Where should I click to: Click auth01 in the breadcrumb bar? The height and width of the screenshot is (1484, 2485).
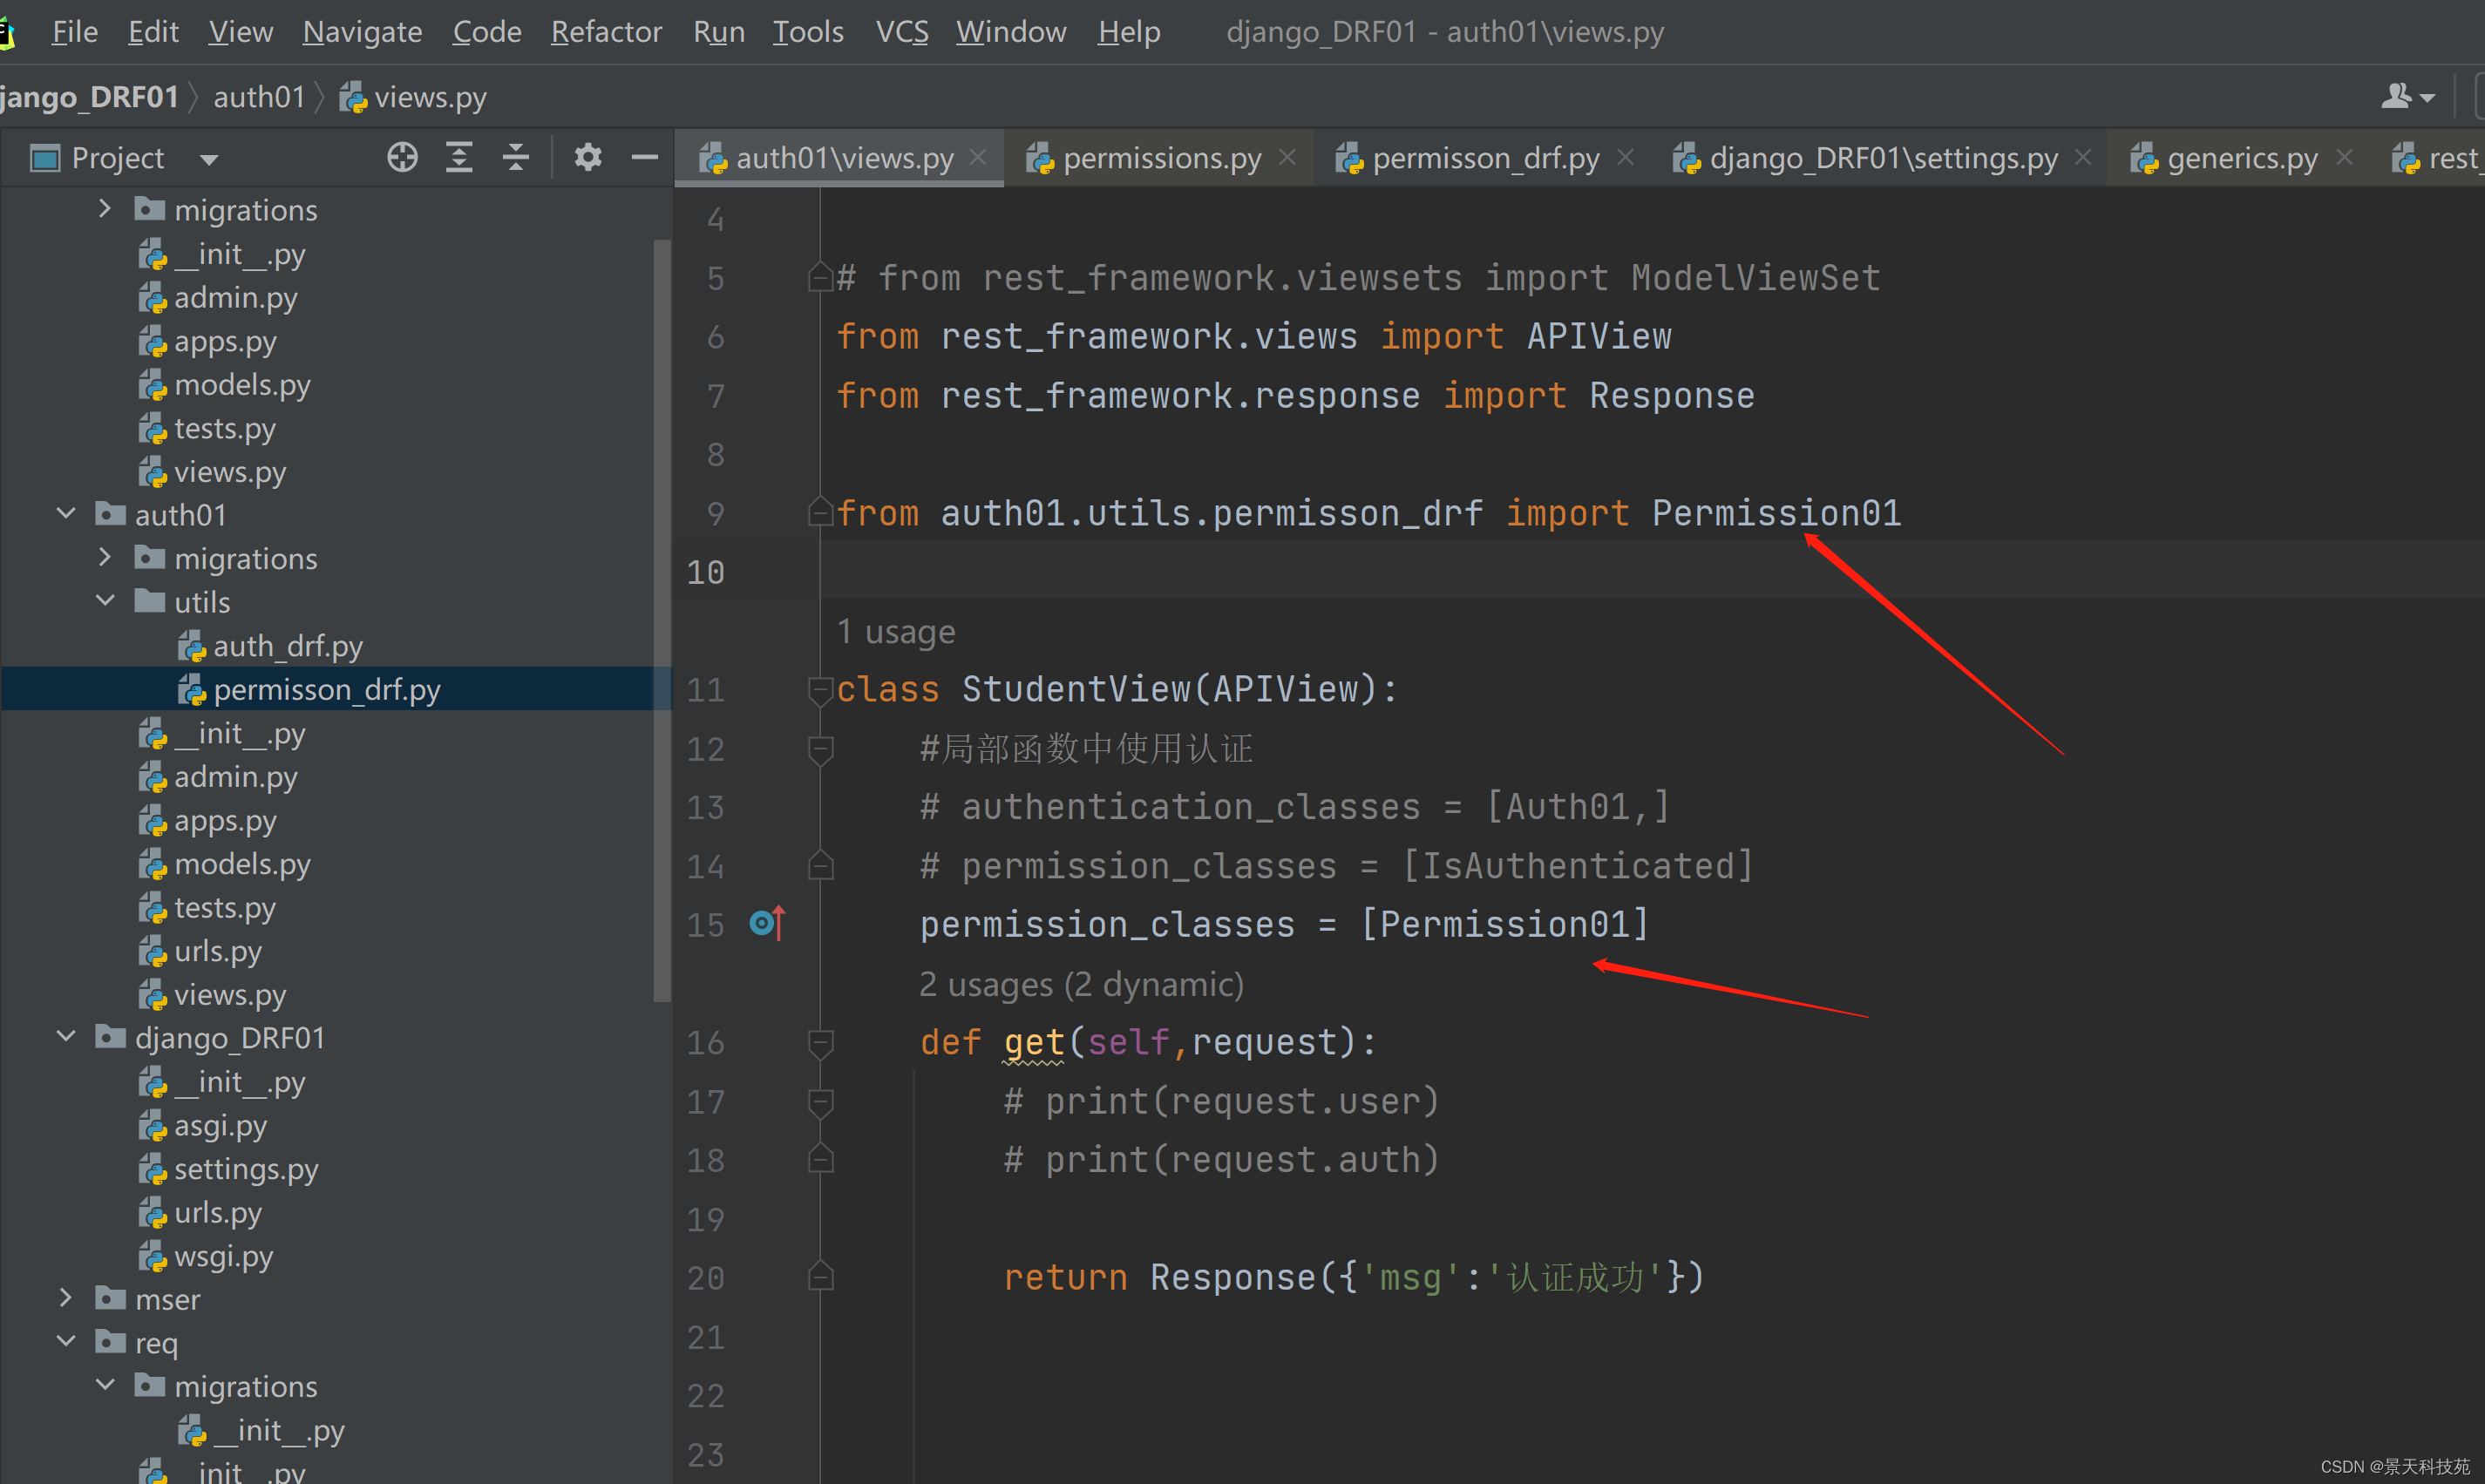[x=259, y=97]
